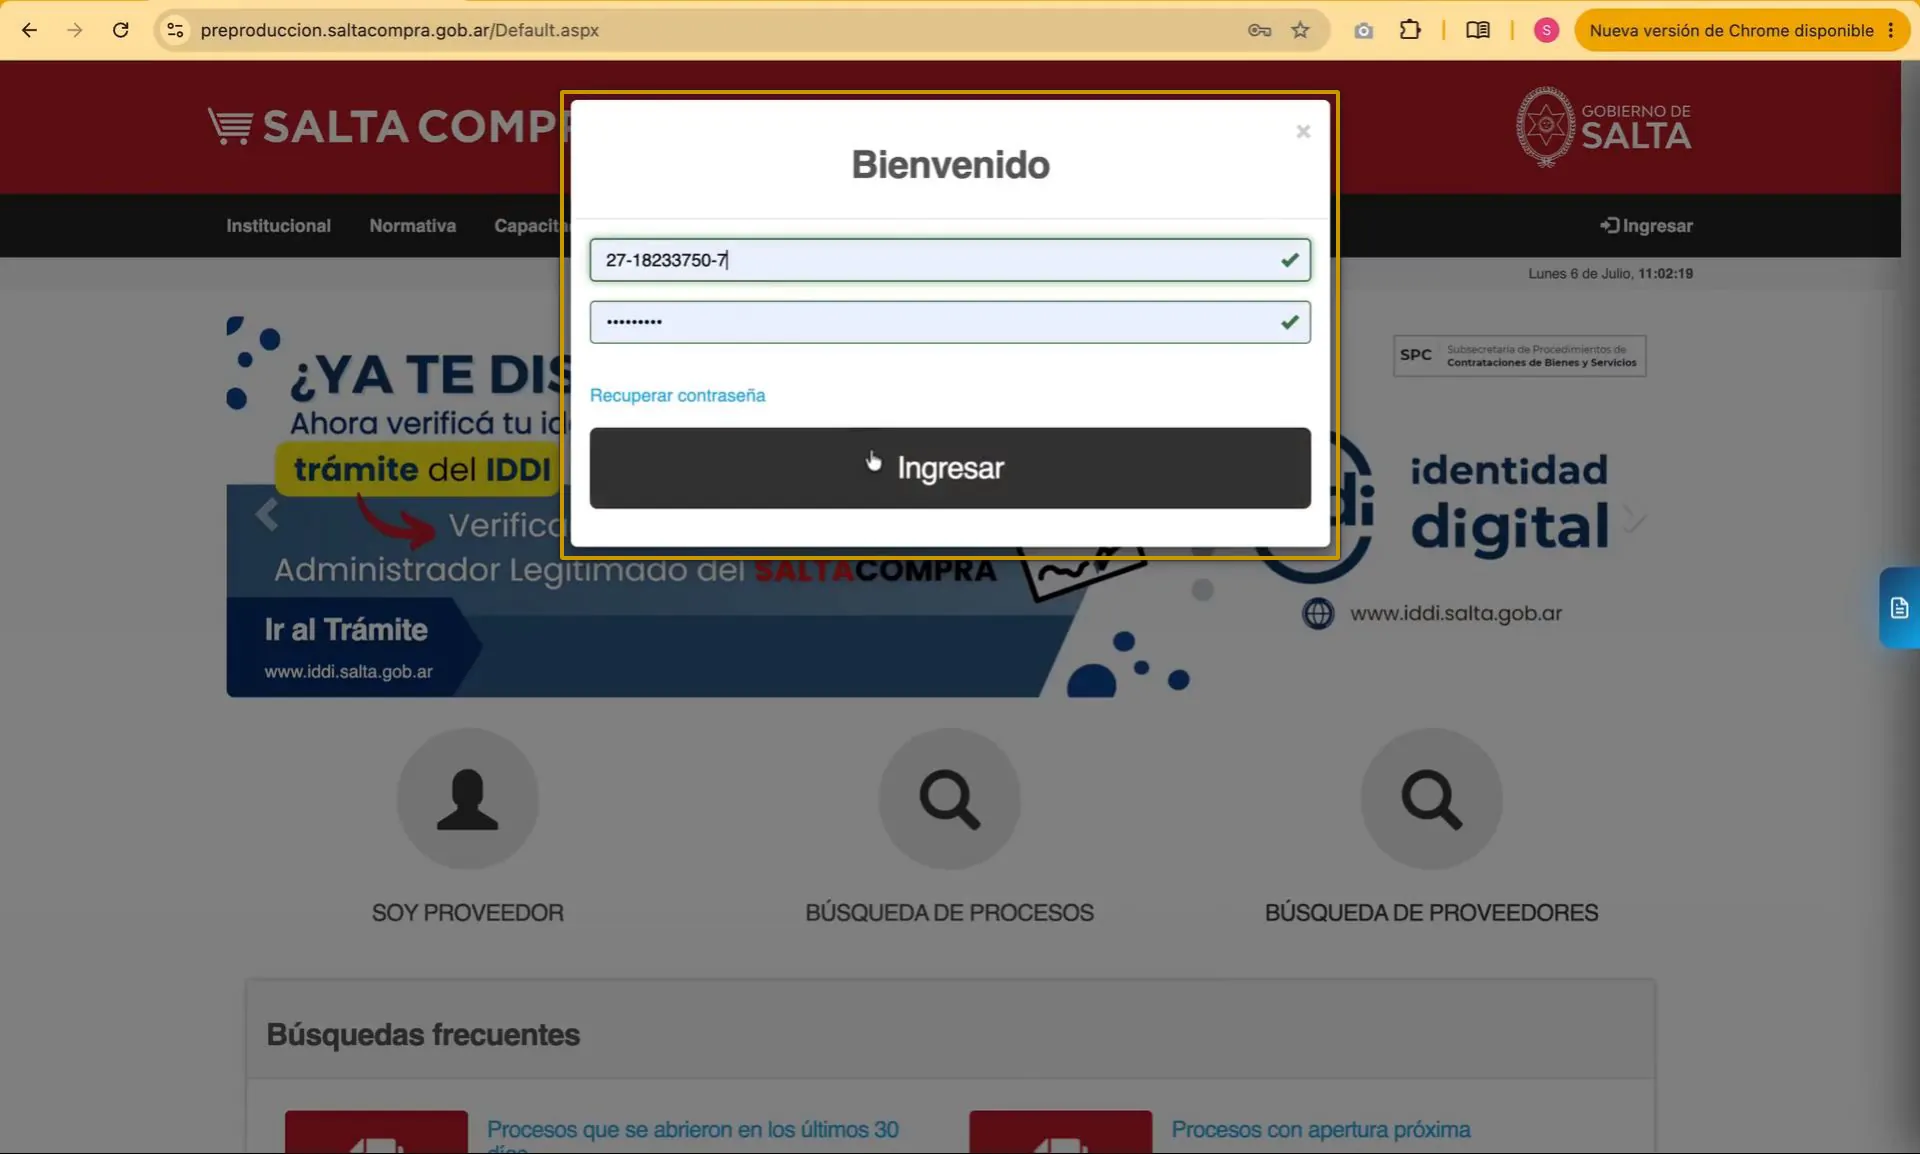Viewport: 1920px width, 1154px height.
Task: Click the BÚSQUEDA DE PROCESOS label
Action: (x=950, y=912)
